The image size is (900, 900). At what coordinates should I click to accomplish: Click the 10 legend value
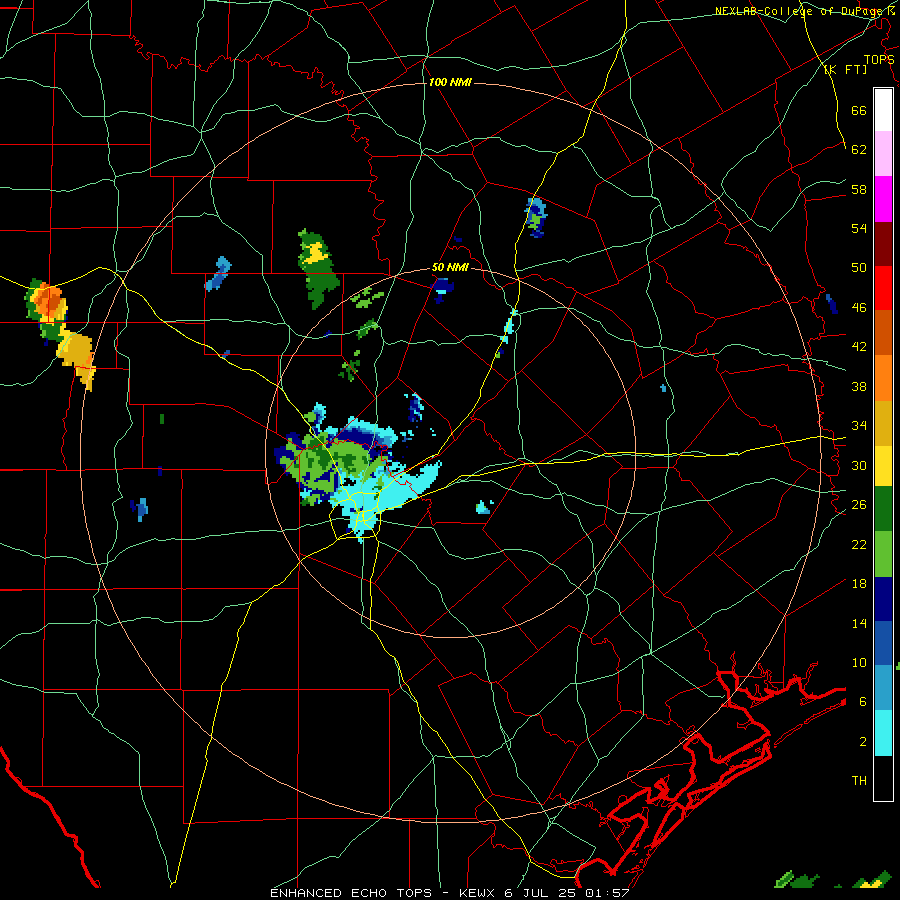pyautogui.click(x=859, y=662)
